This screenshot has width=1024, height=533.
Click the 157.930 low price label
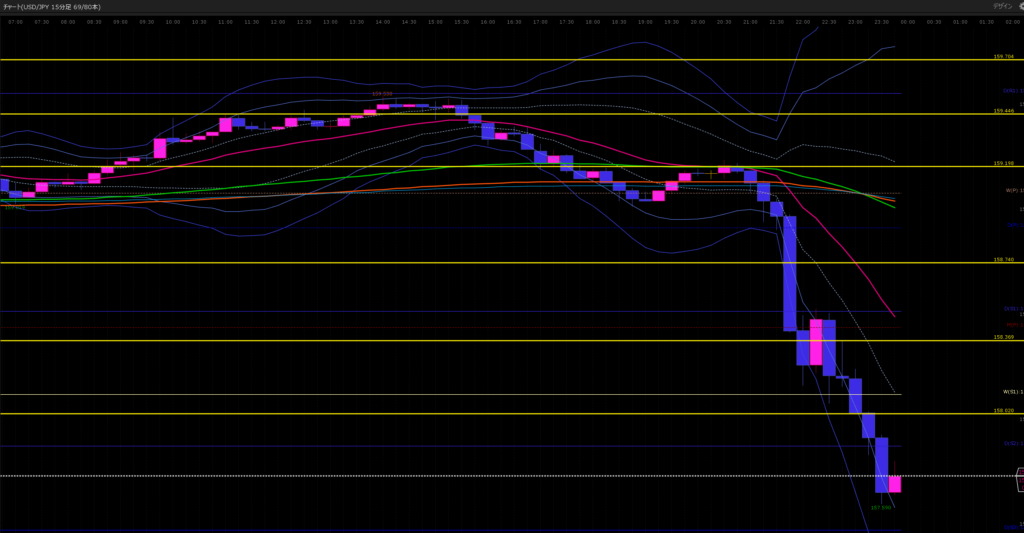[881, 507]
